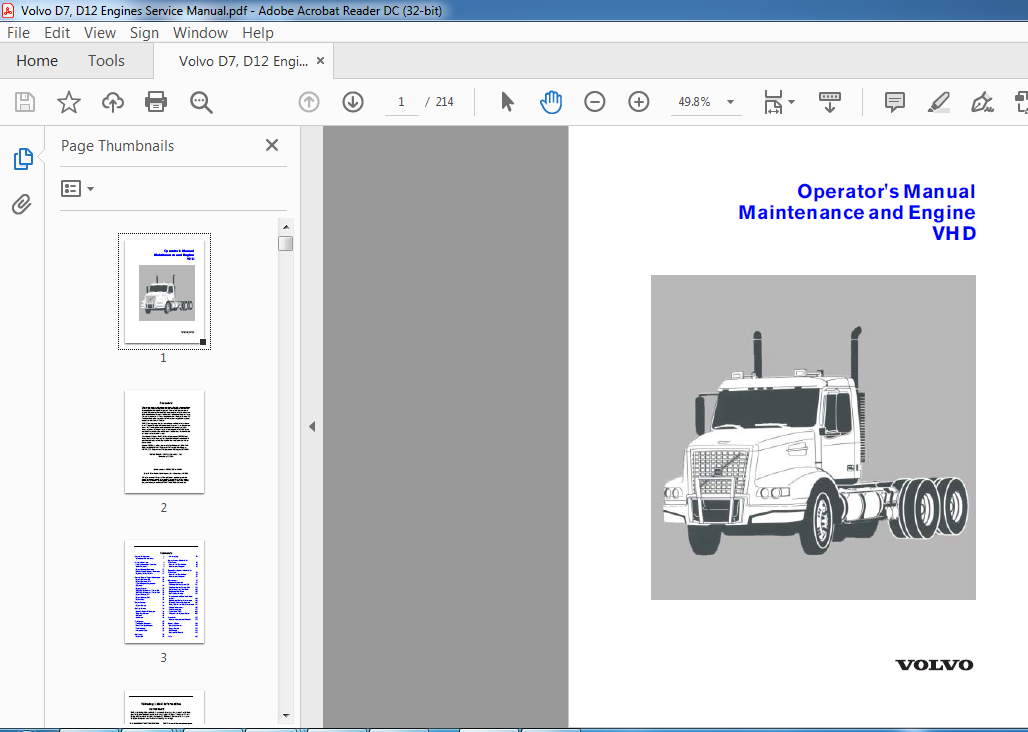Select page 2 thumbnail
Image resolution: width=1028 pixels, height=732 pixels.
pos(165,442)
